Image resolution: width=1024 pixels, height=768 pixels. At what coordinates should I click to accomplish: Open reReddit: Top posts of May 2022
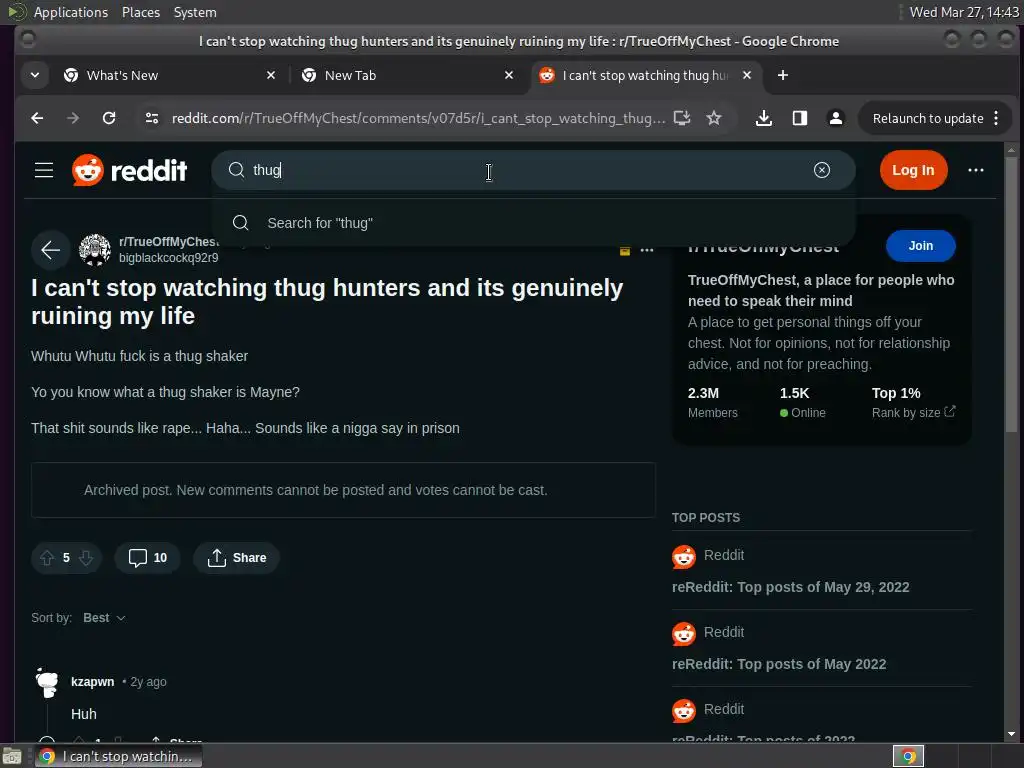click(778, 664)
